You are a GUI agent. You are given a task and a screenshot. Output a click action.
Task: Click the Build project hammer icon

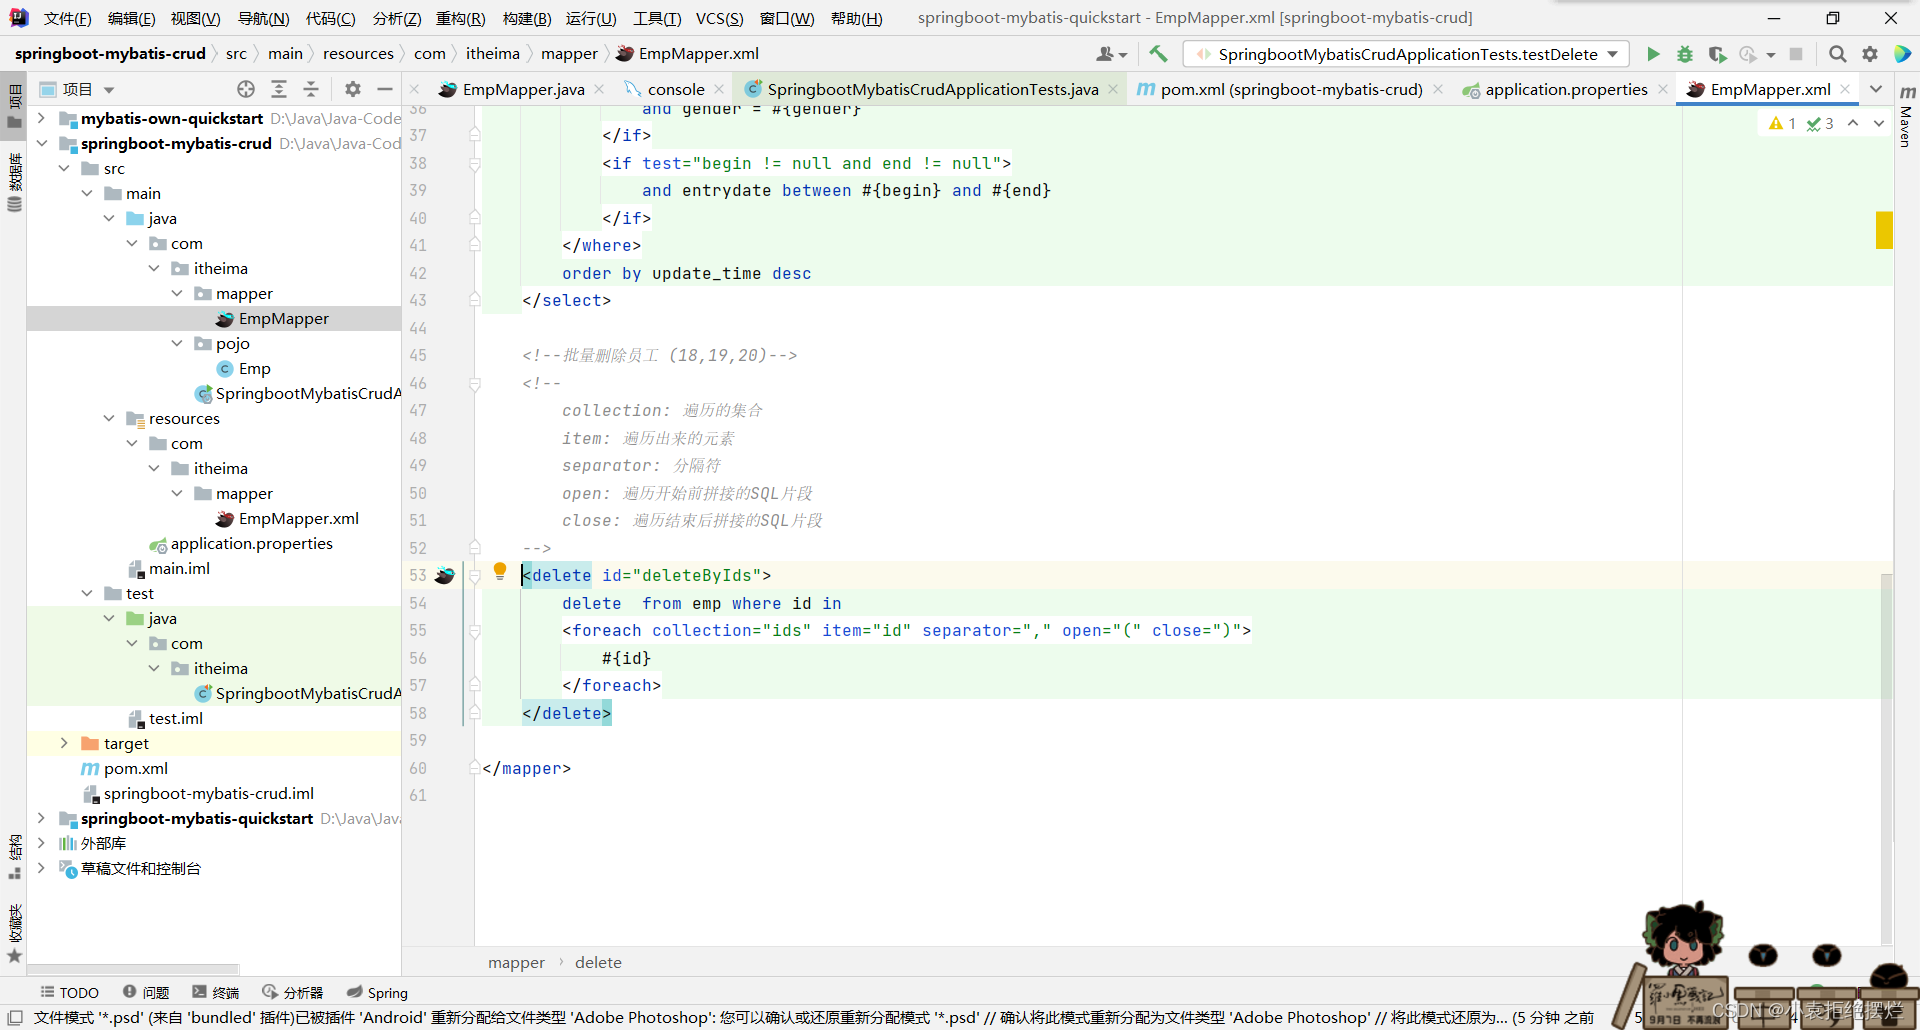tap(1158, 54)
